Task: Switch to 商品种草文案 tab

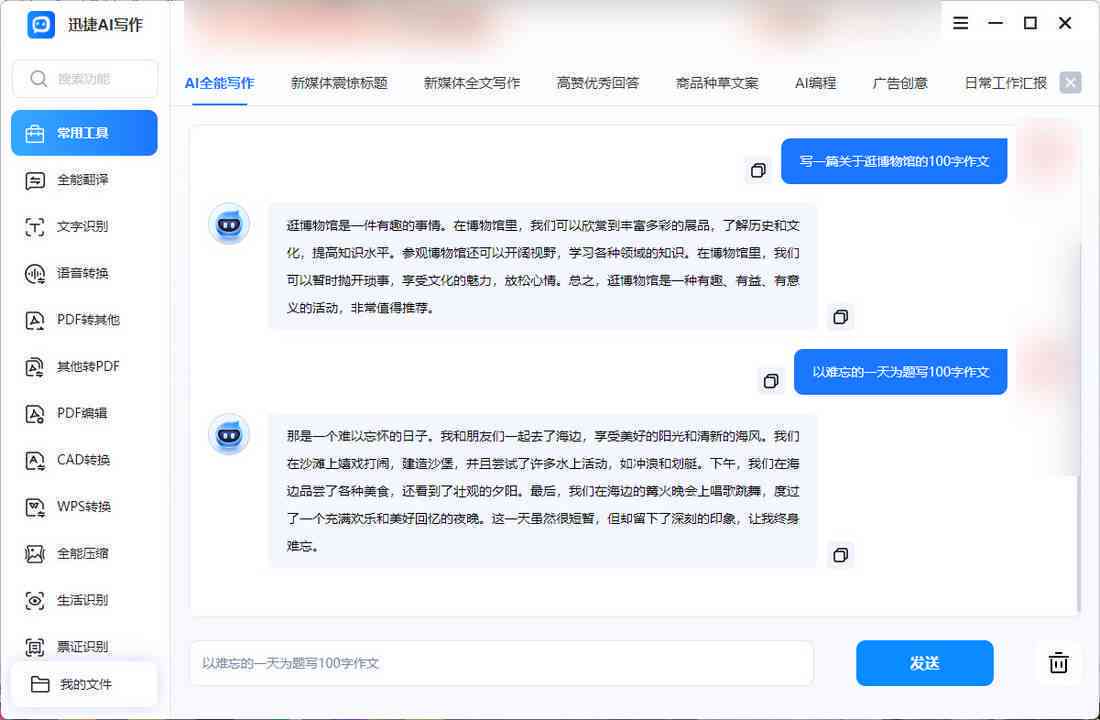Action: 718,83
